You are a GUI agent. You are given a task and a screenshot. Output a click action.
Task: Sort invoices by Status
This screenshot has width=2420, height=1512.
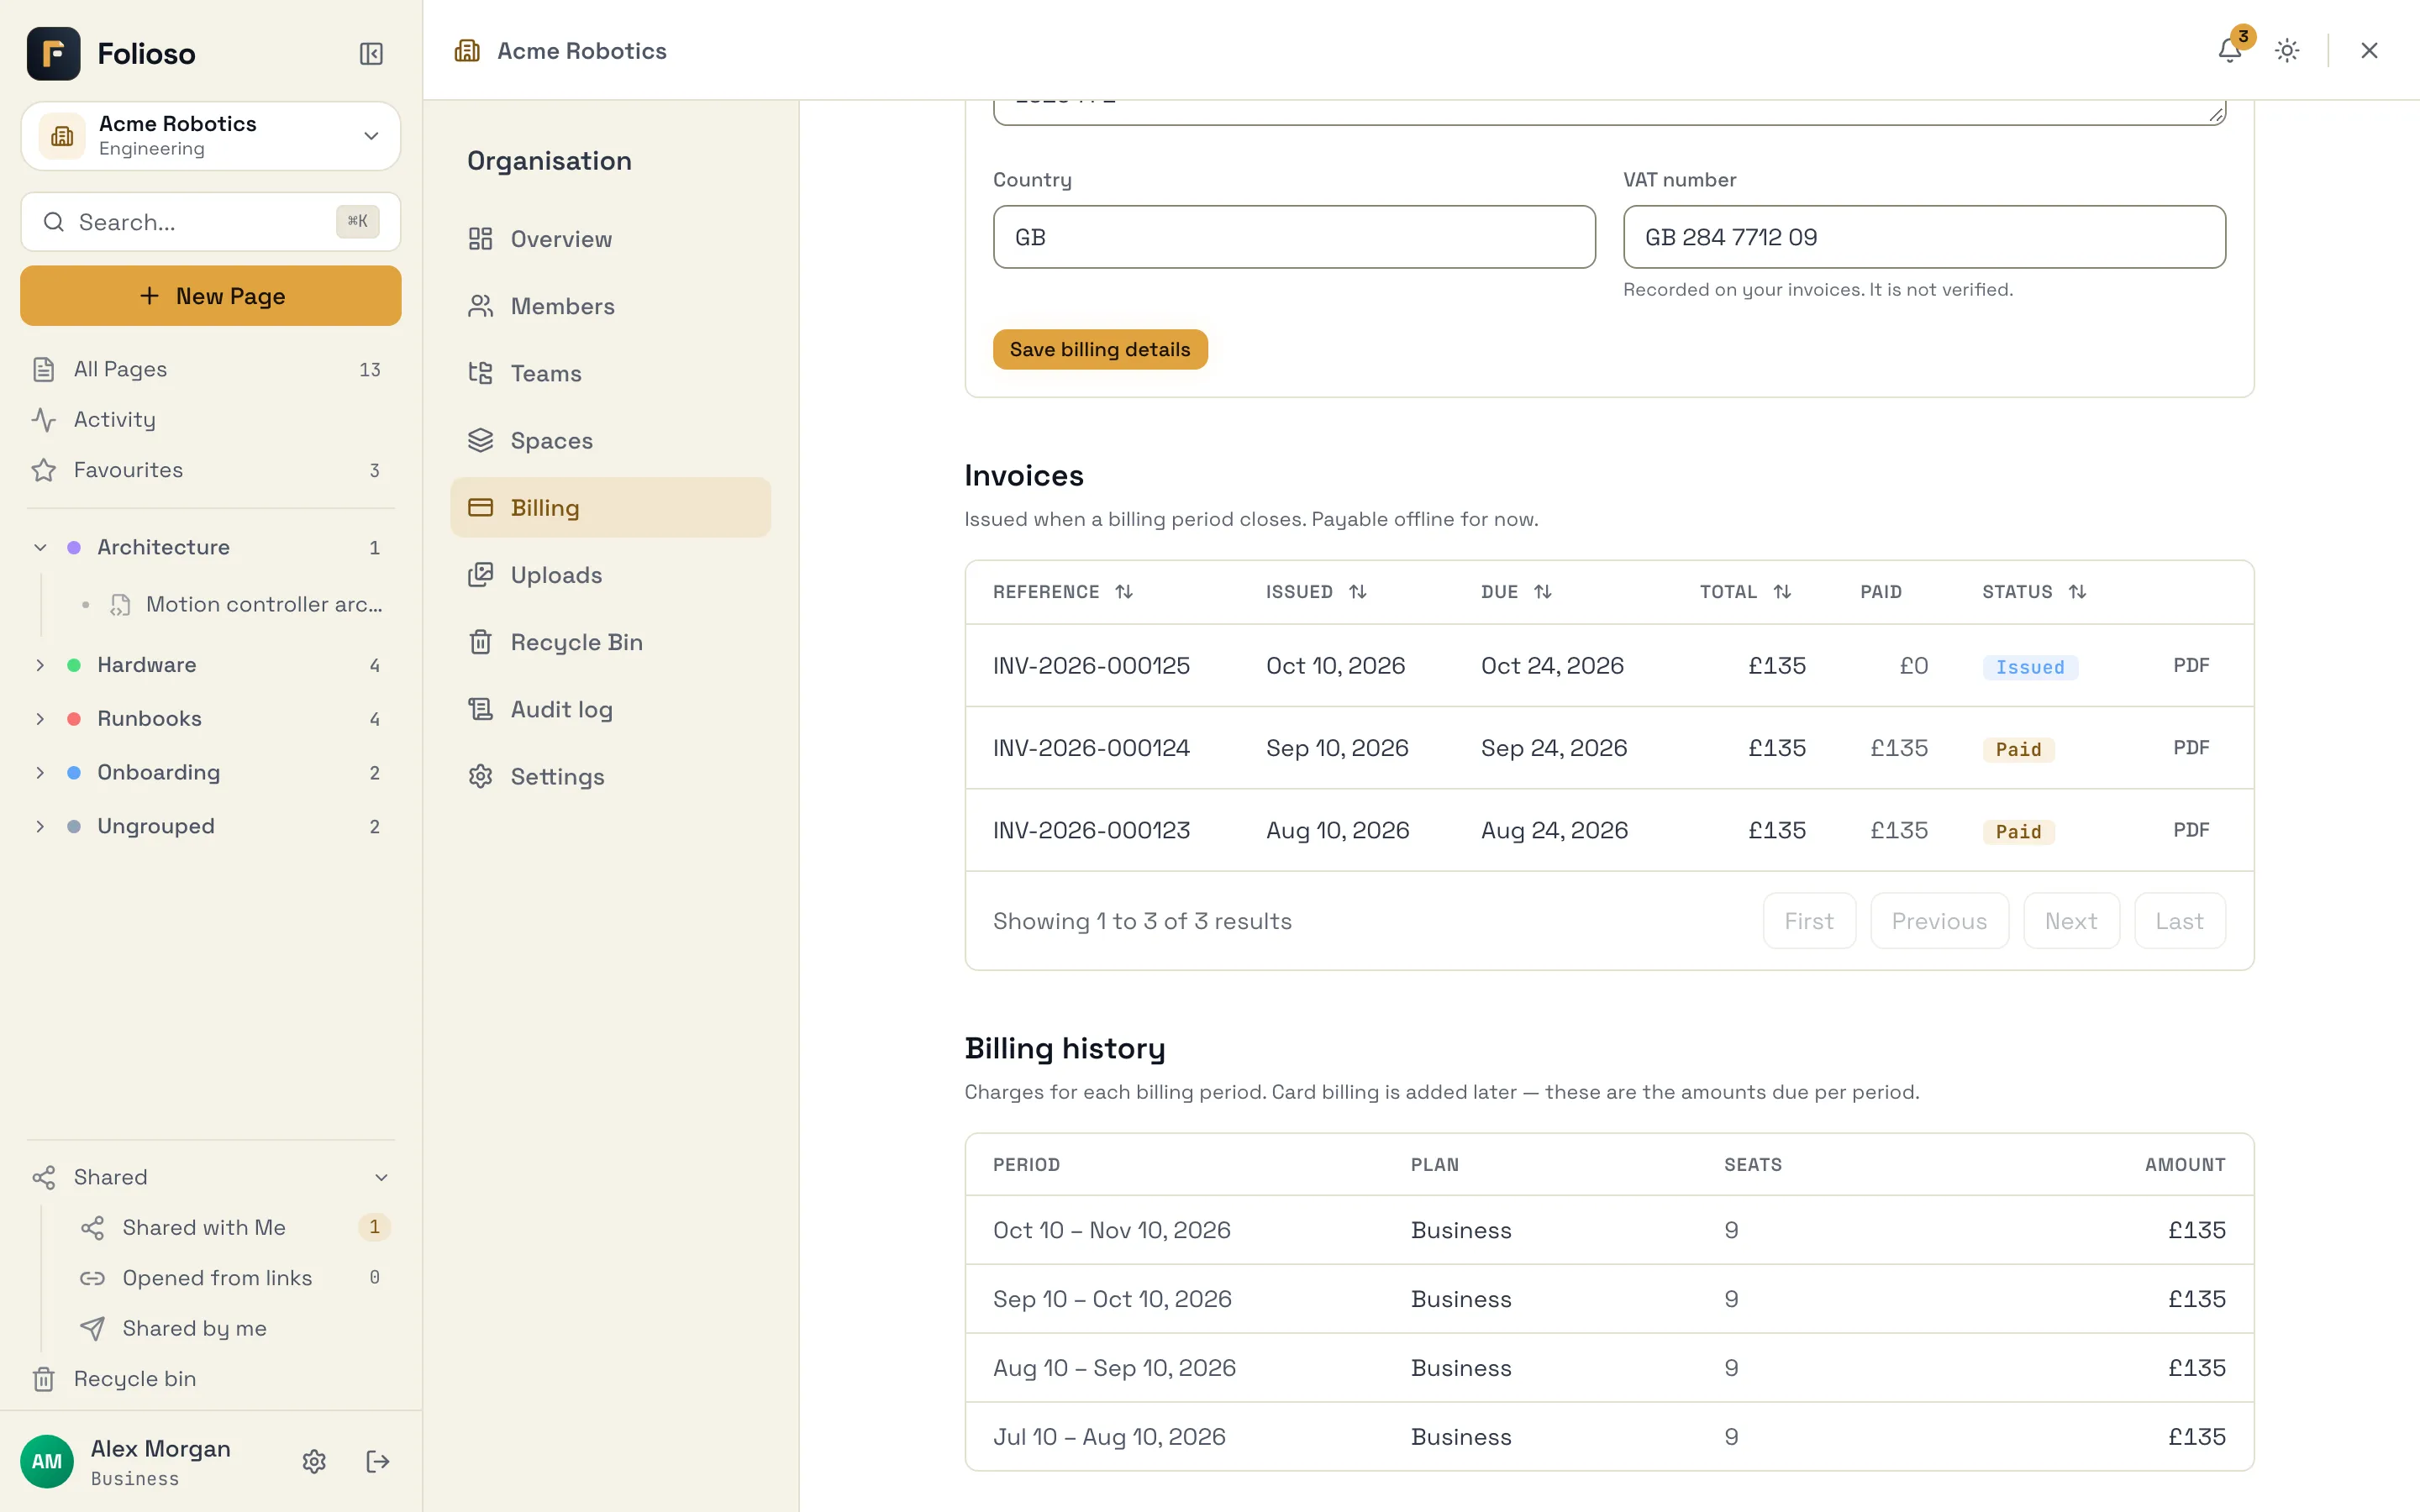[2034, 592]
